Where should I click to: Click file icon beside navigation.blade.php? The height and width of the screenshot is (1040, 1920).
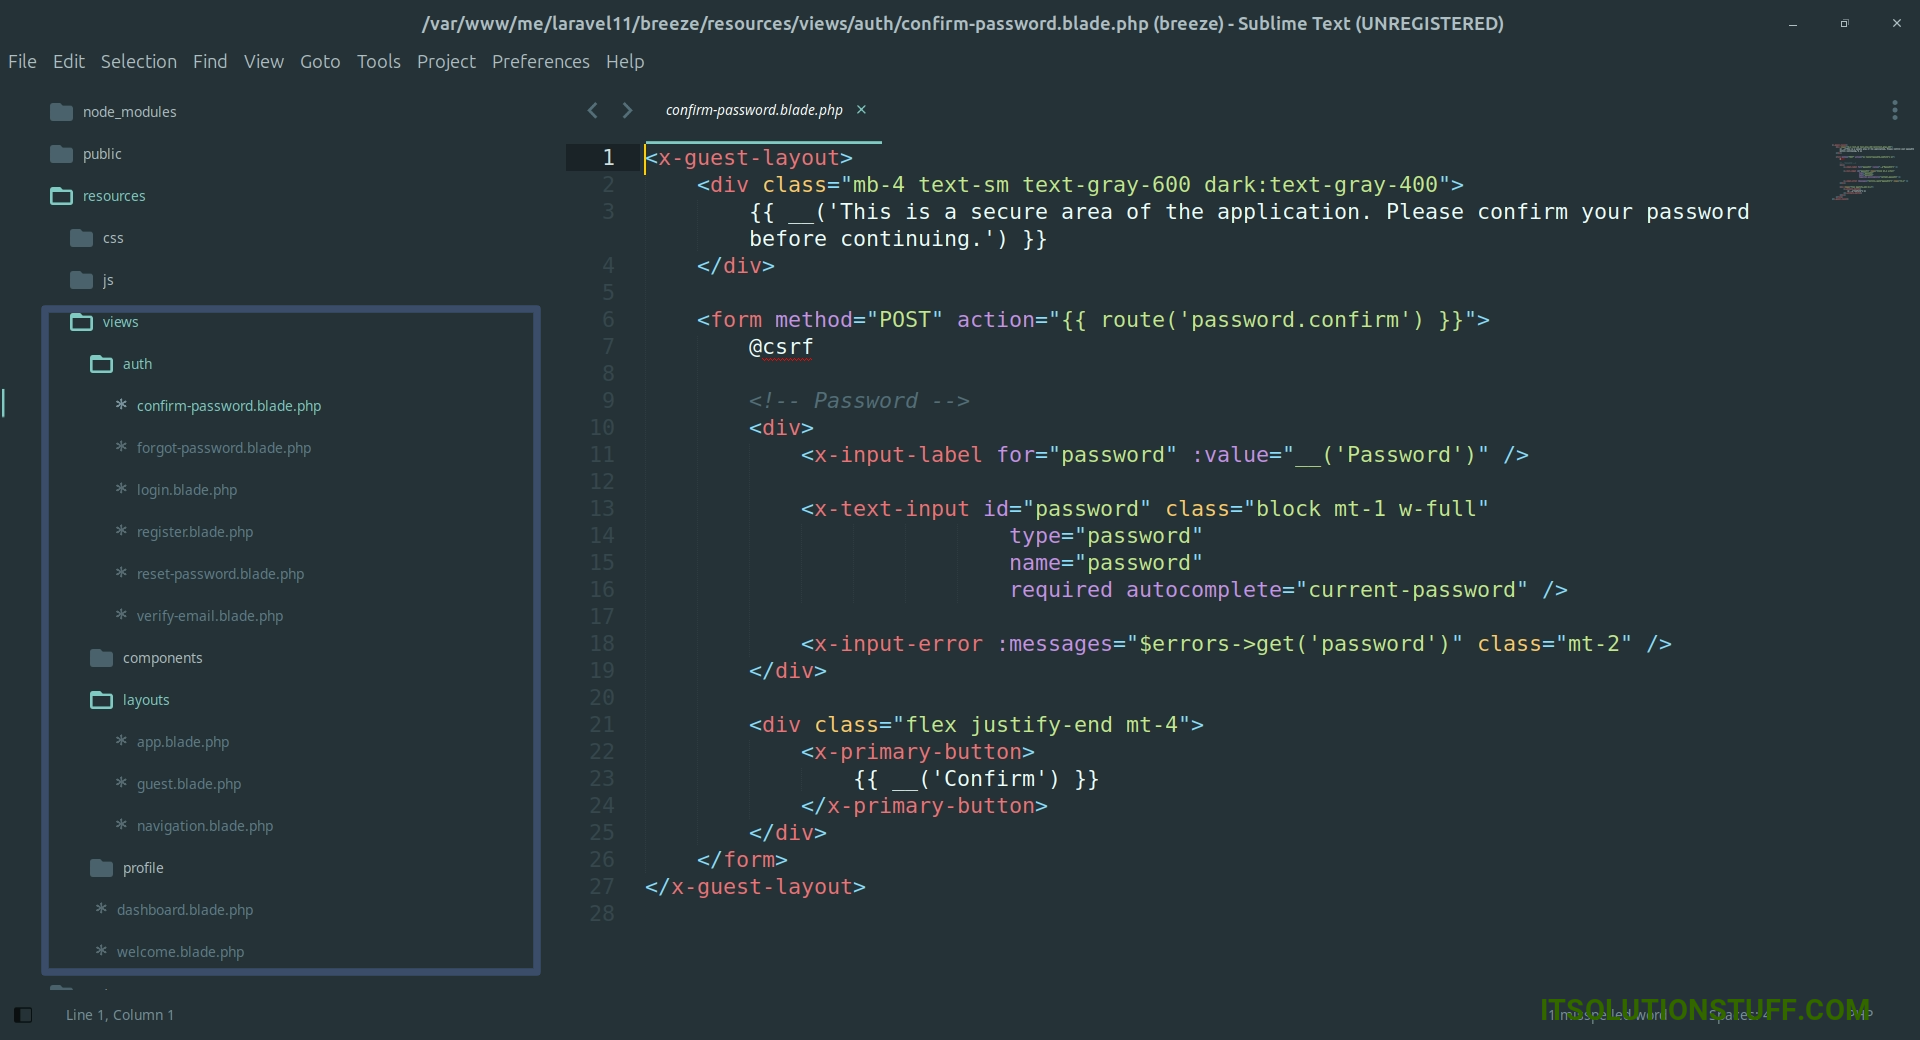121,825
